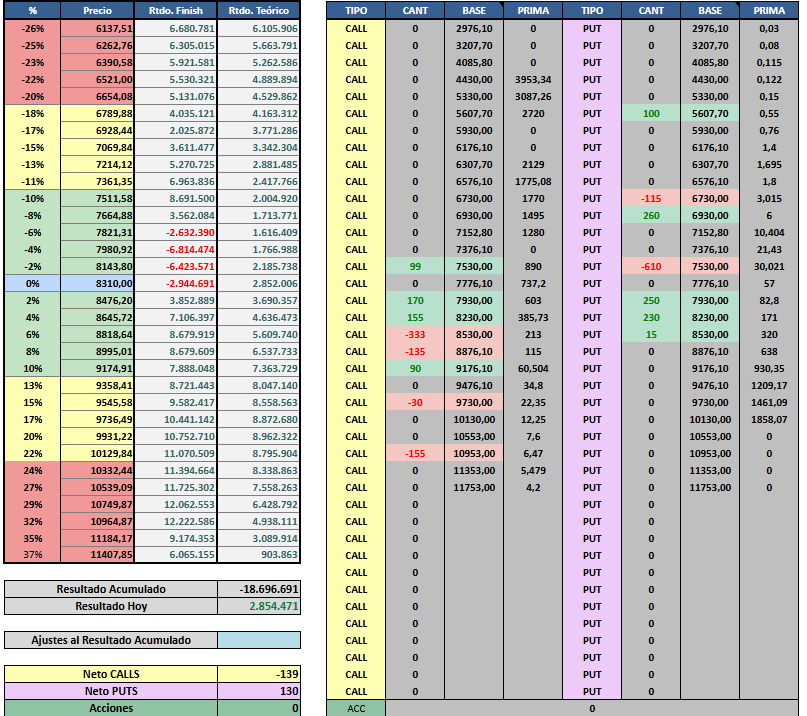807x716 pixels.
Task: Click the 'Ajustes al Resultado Acumulado' label
Action: [111, 640]
